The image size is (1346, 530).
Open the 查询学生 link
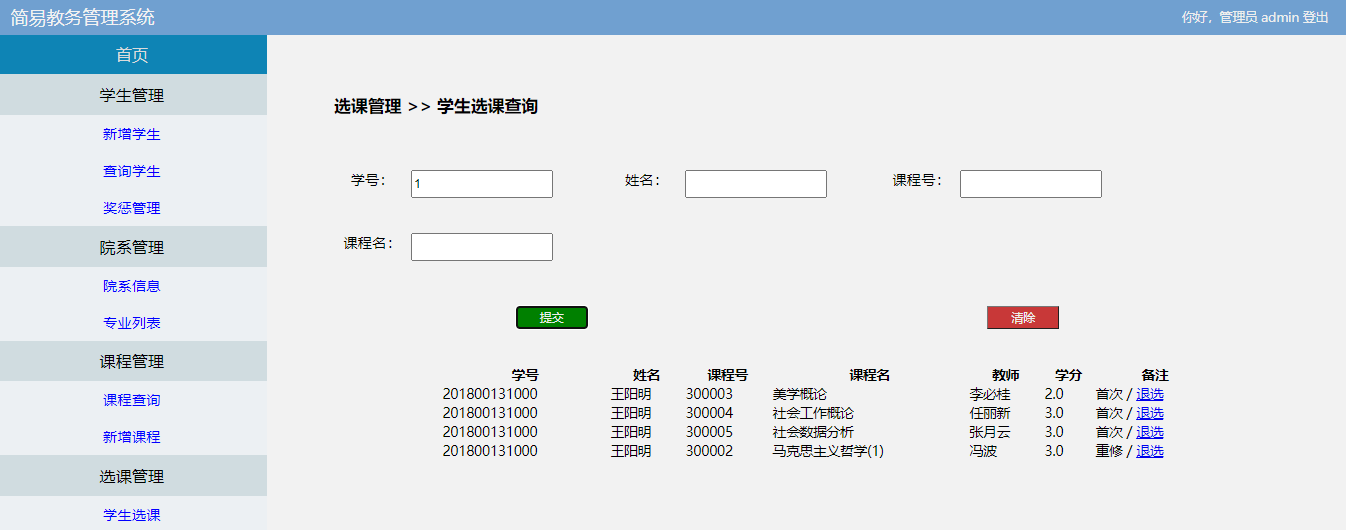point(132,172)
